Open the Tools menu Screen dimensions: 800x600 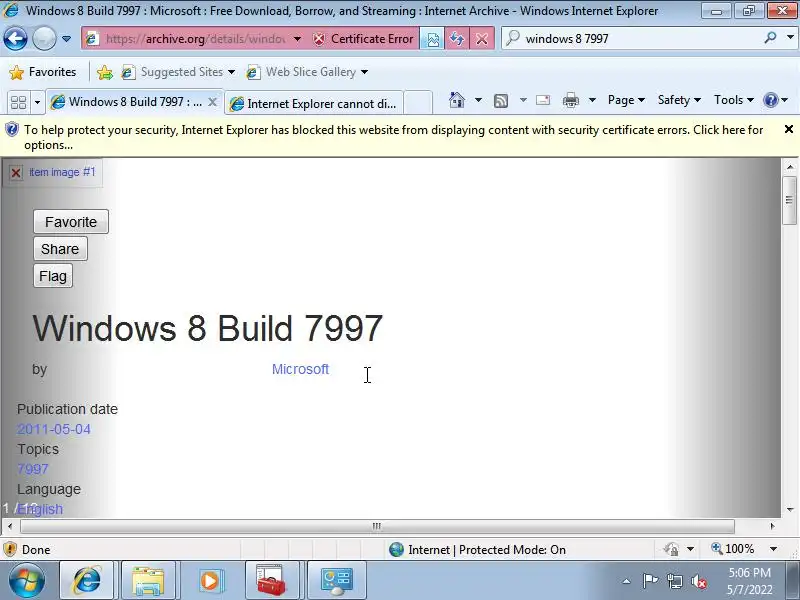click(x=734, y=100)
